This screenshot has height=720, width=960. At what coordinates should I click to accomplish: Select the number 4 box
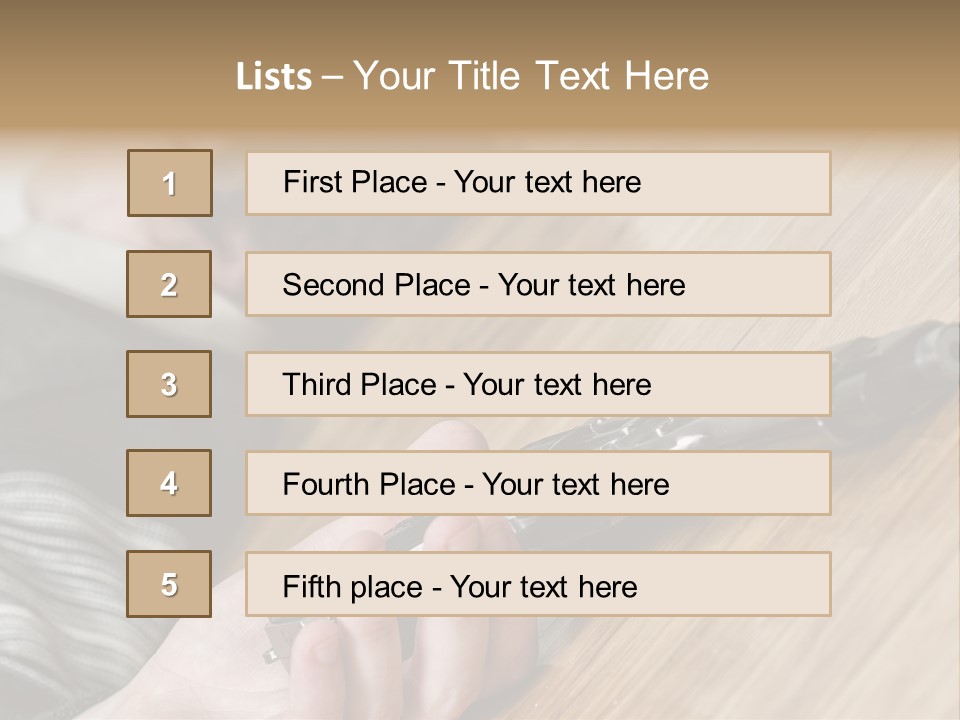point(169,483)
